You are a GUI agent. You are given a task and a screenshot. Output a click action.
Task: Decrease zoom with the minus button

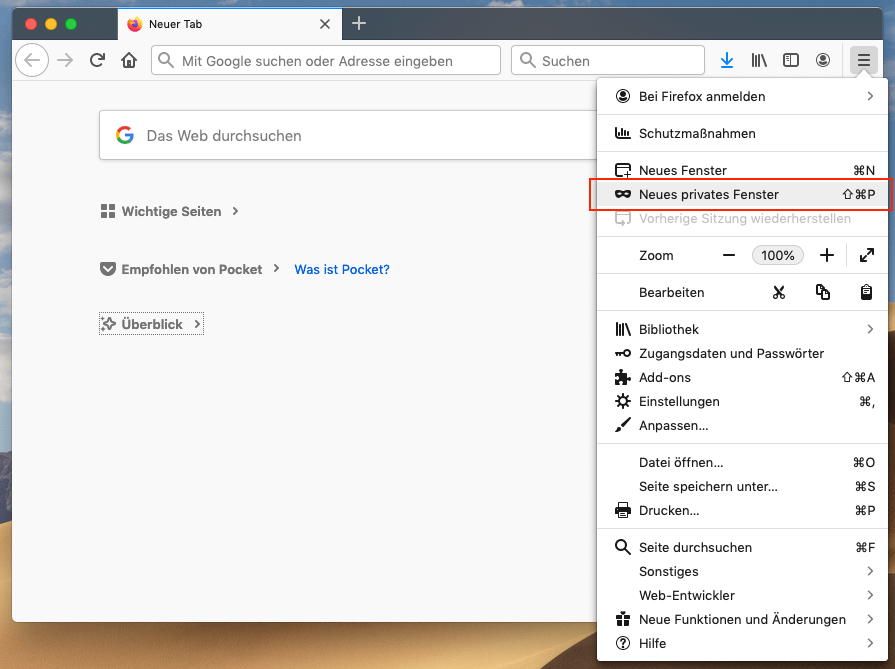(729, 255)
